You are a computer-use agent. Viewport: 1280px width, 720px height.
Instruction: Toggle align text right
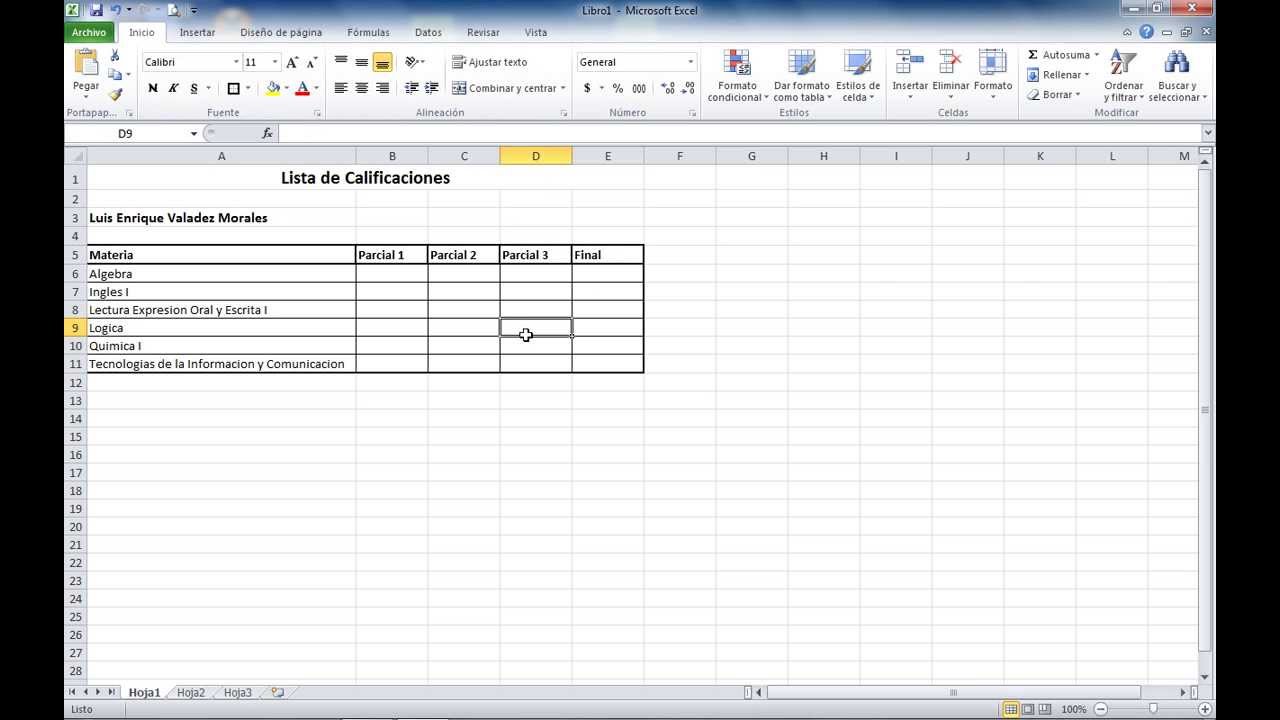tap(382, 88)
